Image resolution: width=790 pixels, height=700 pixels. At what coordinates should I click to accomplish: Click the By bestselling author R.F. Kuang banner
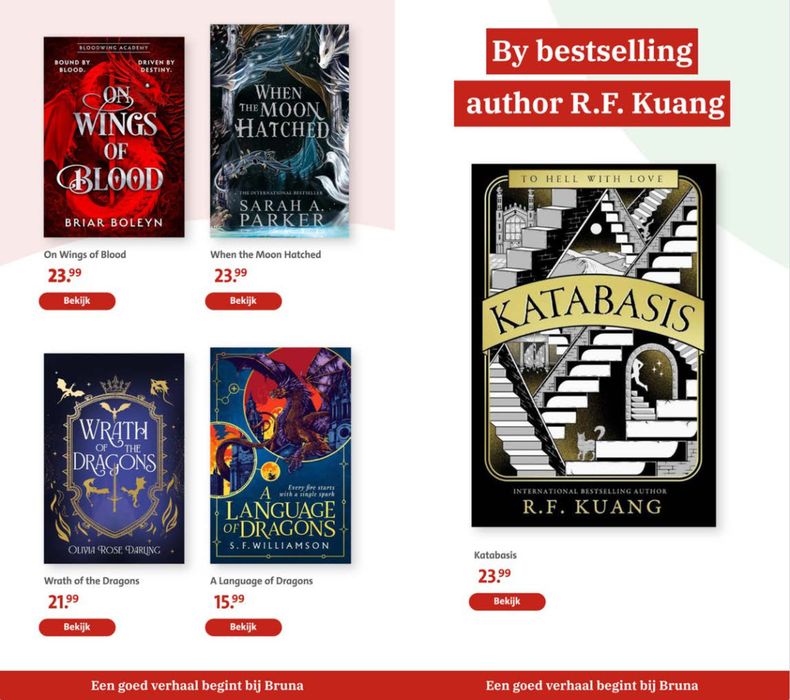tap(592, 77)
